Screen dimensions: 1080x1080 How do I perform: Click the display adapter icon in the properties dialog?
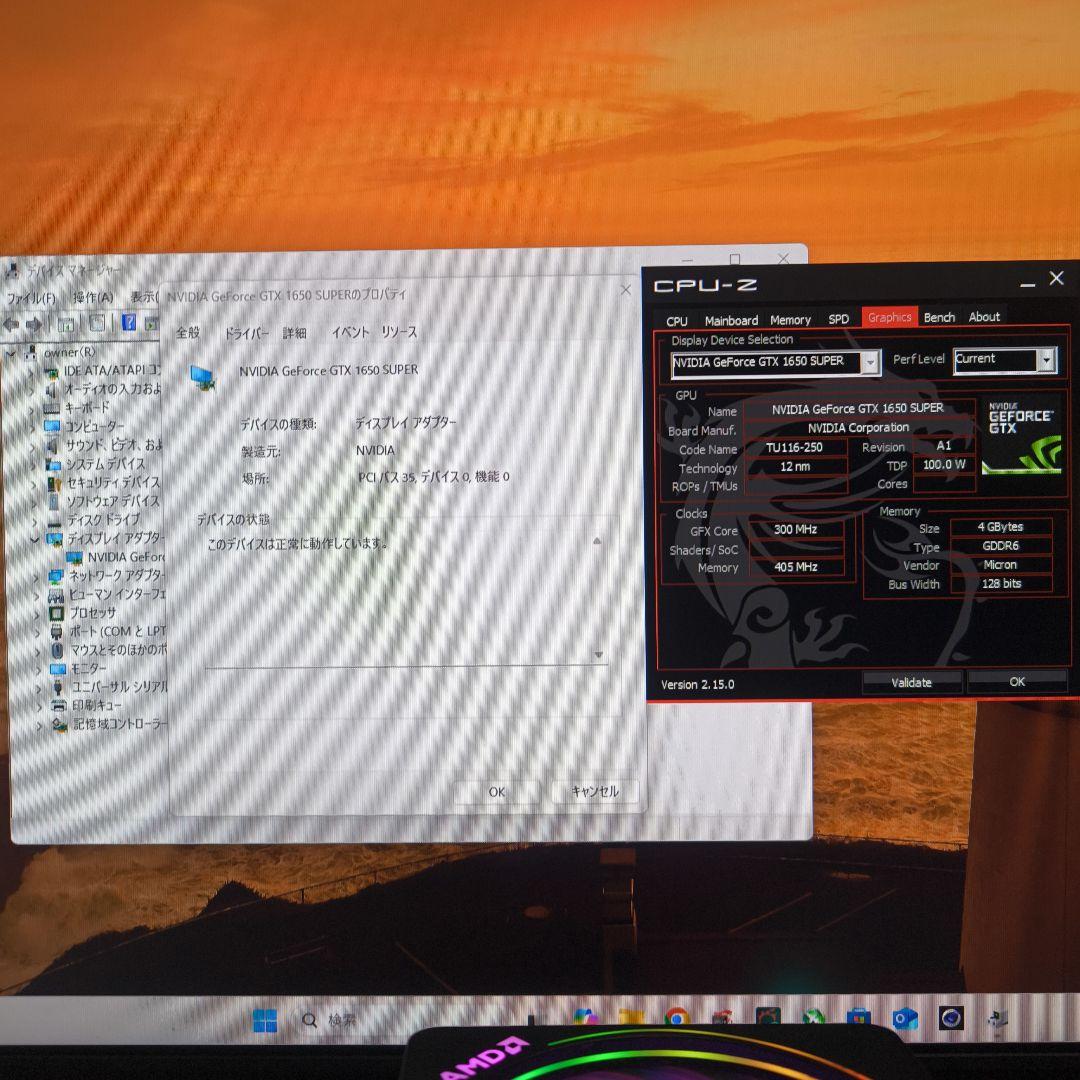coord(203,379)
